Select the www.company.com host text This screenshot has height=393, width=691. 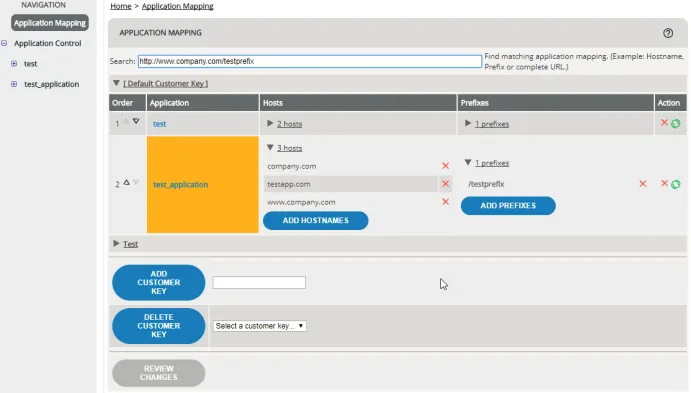pyautogui.click(x=301, y=202)
